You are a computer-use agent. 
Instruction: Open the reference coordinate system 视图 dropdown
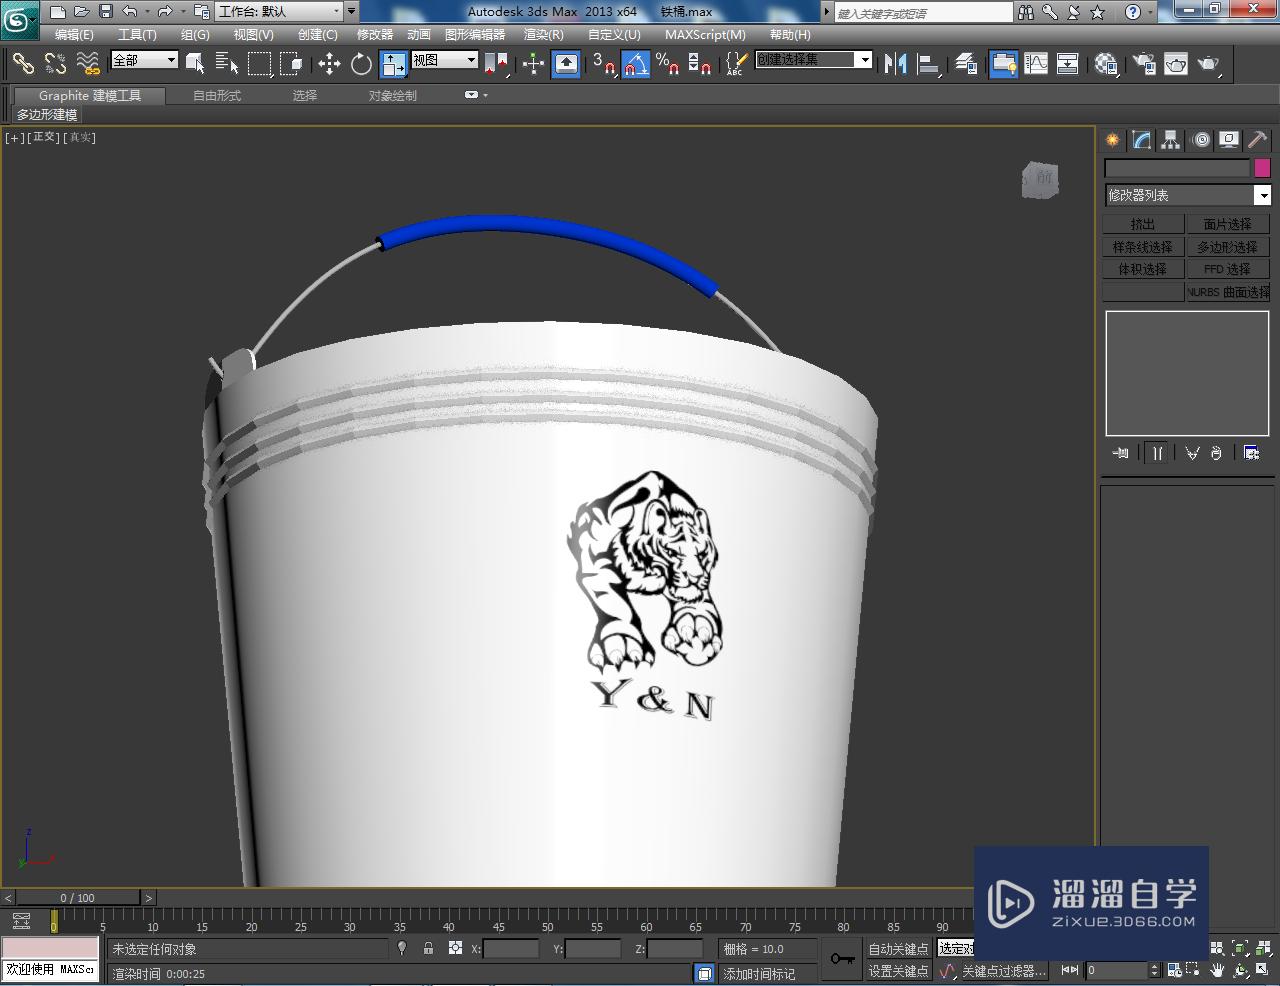pos(445,60)
